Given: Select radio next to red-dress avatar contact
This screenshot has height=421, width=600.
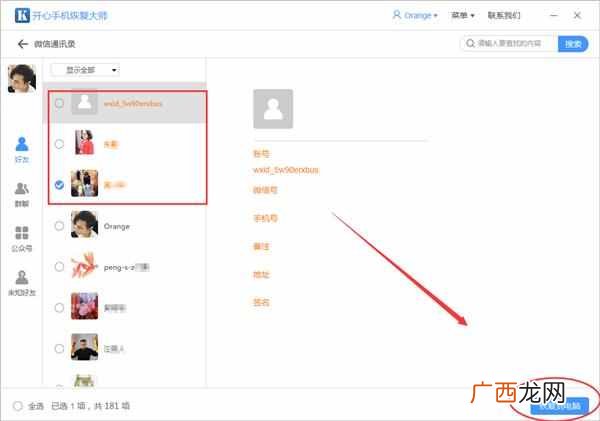Looking at the screenshot, I should pos(59,144).
